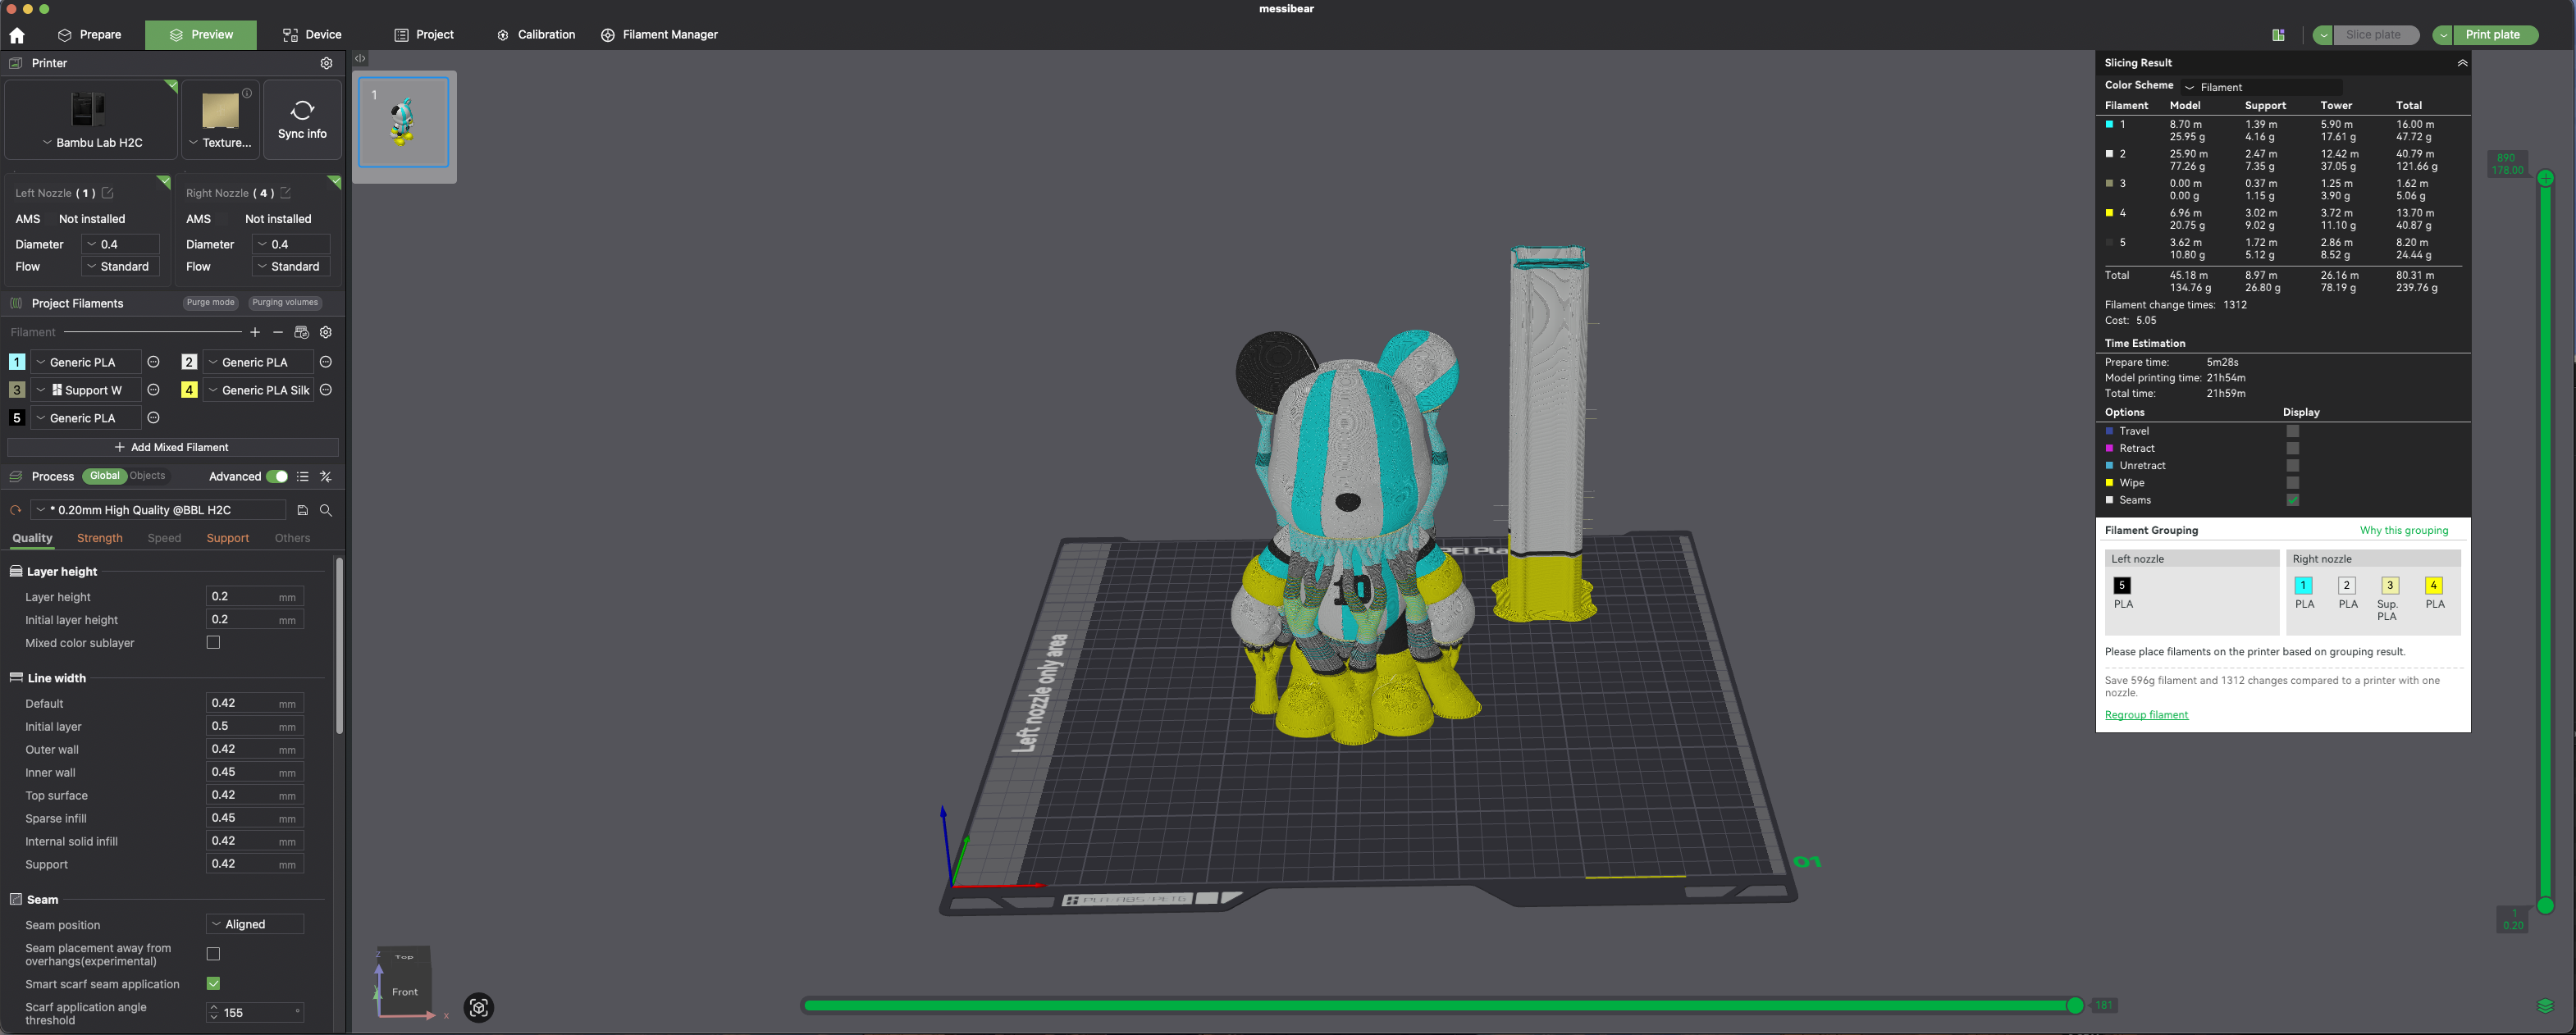The width and height of the screenshot is (2576, 1035).
Task: Show Unretract points in display
Action: [2293, 465]
